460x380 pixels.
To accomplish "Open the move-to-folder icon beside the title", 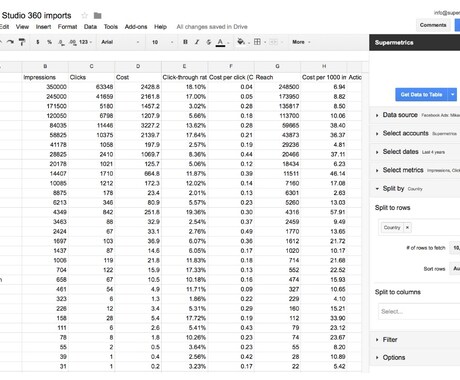I will click(97, 15).
